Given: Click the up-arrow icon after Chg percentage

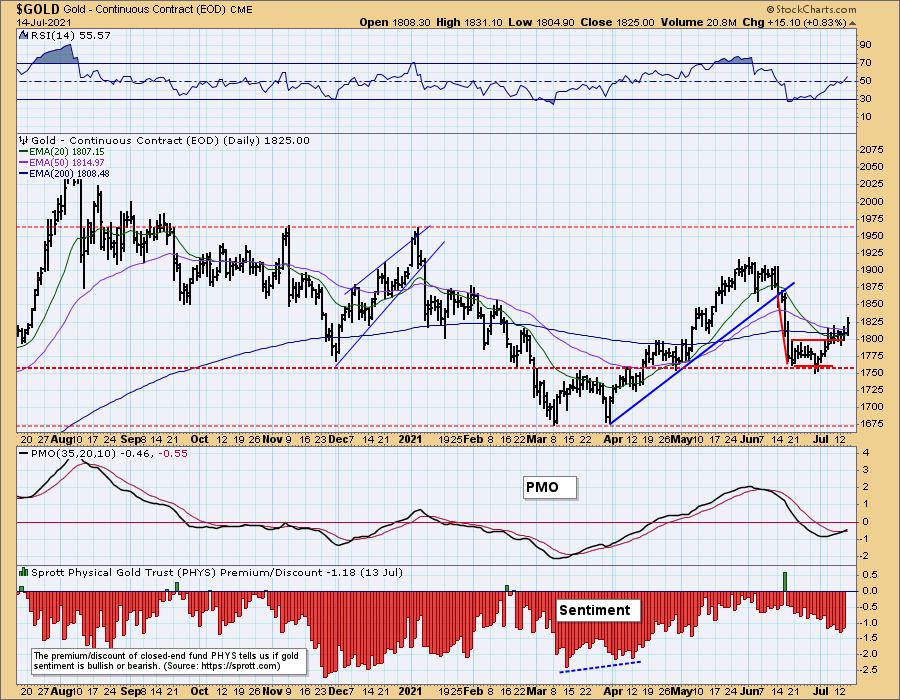Looking at the screenshot, I should 852,23.
